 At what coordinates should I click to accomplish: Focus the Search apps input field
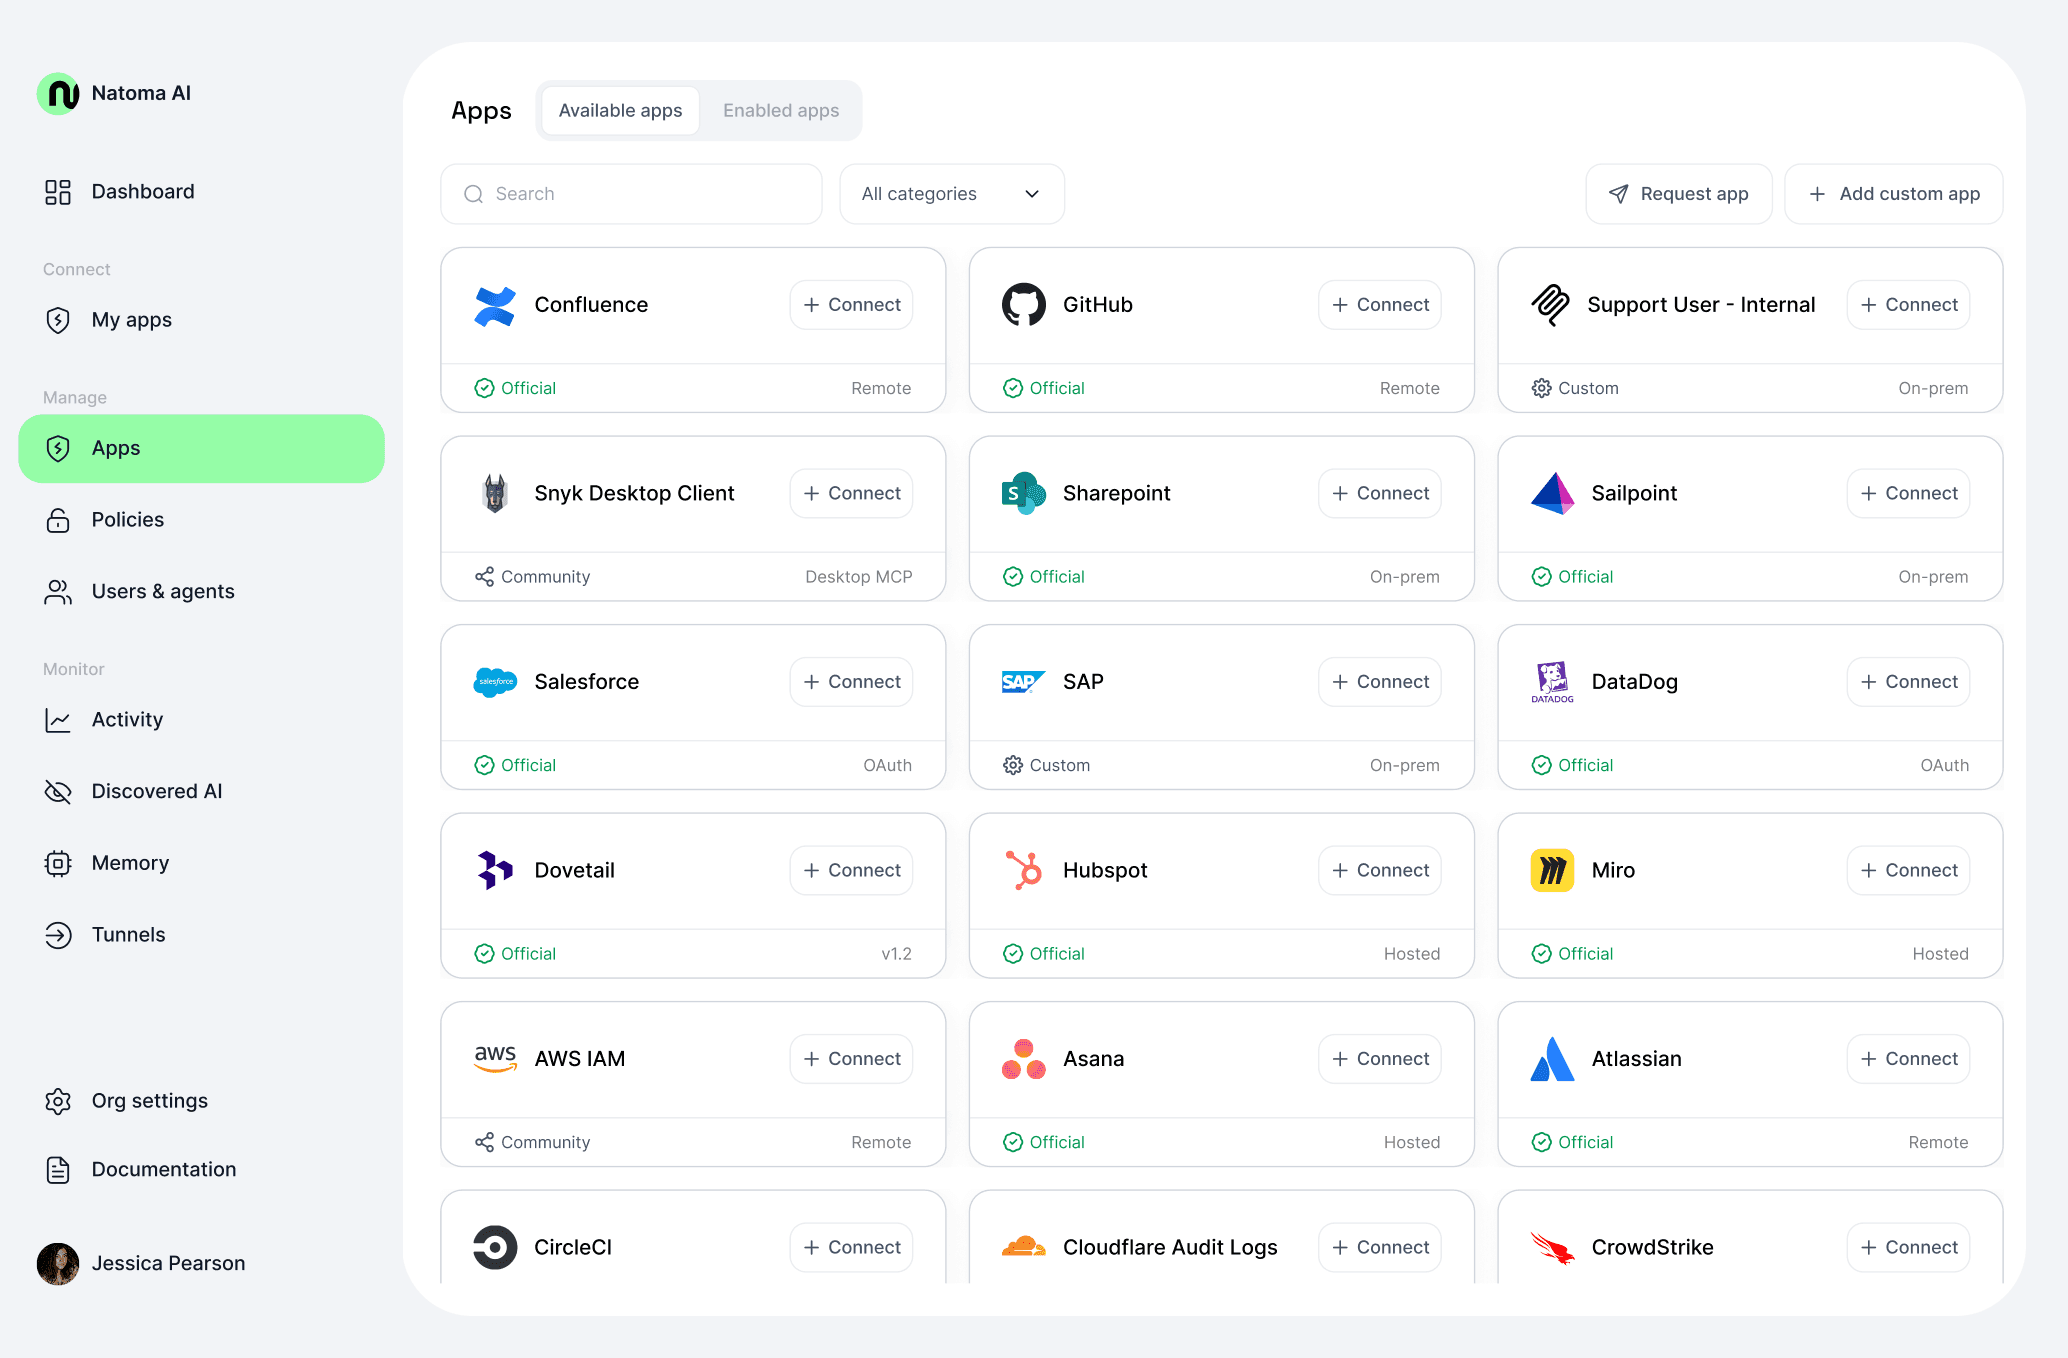coord(632,194)
